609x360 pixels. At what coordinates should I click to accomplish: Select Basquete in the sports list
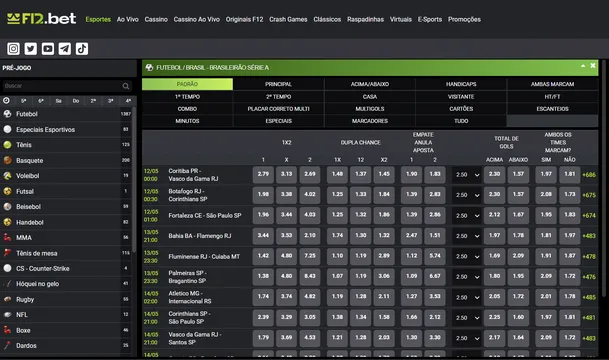[x=66, y=160]
